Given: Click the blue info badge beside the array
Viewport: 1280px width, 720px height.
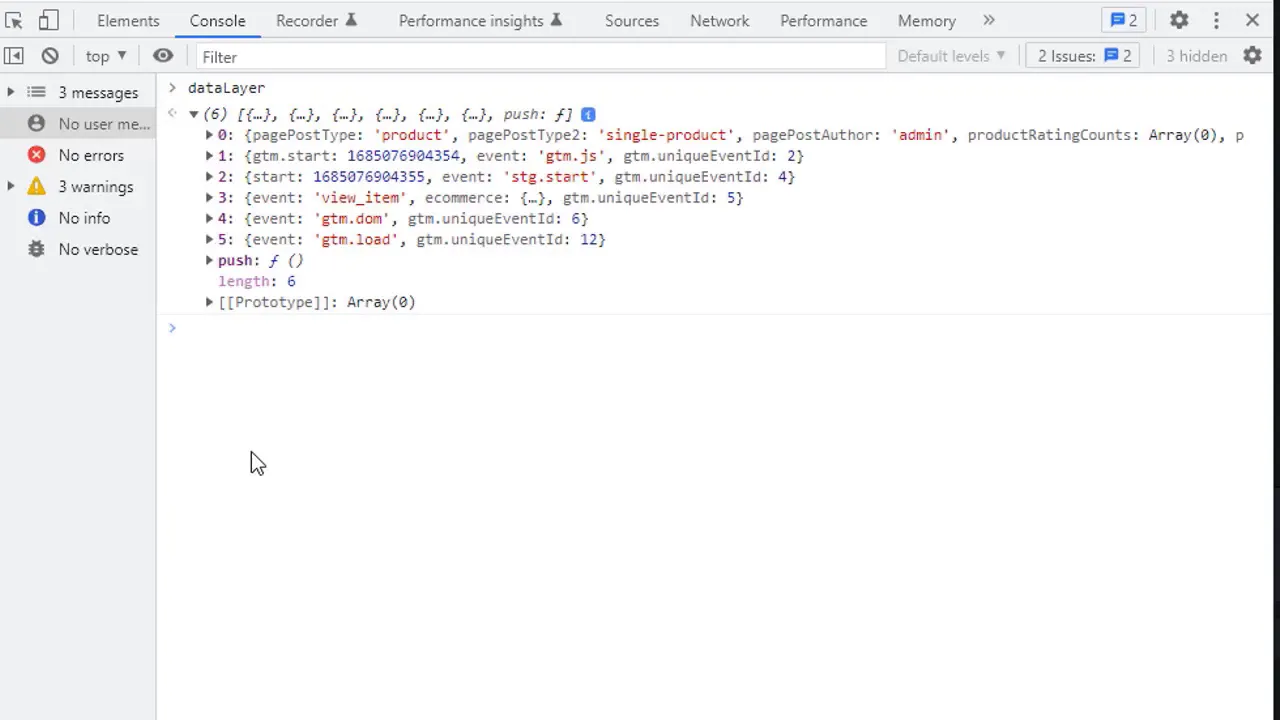Looking at the screenshot, I should 588,115.
